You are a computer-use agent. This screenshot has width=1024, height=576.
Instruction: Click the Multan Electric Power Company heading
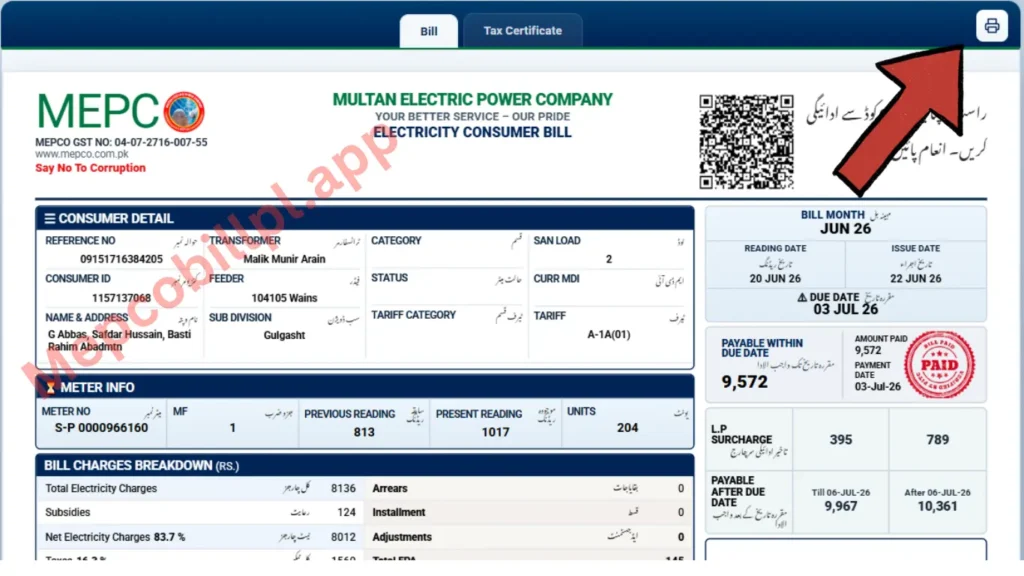coord(472,99)
